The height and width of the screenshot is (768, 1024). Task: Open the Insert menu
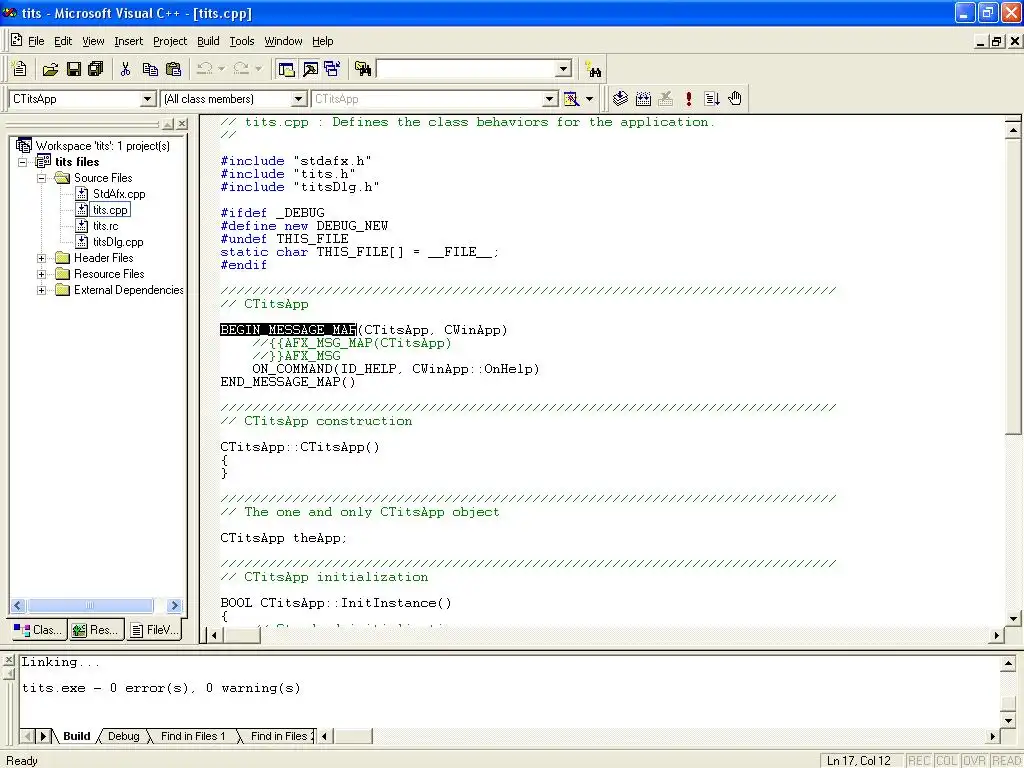(x=128, y=41)
